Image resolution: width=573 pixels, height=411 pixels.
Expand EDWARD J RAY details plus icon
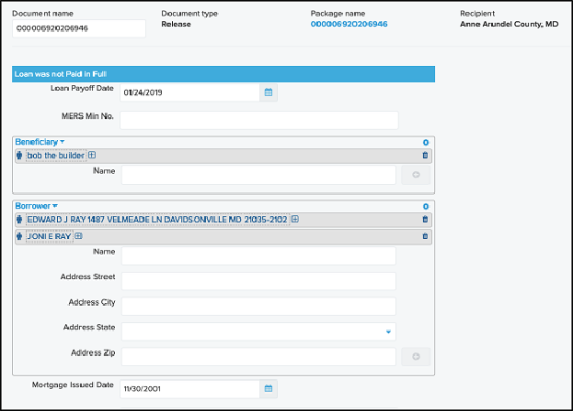point(295,219)
